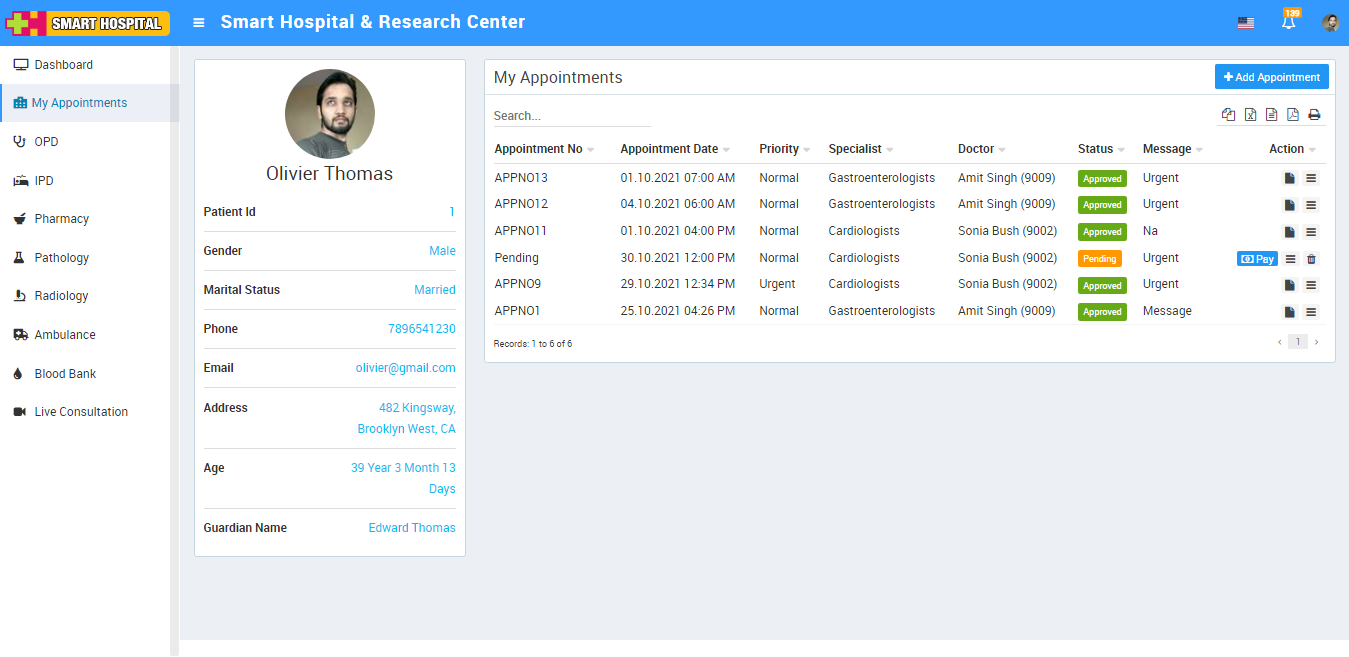Image resolution: width=1349 pixels, height=657 pixels.
Task: Click the Add Appointment button
Action: tap(1271, 77)
